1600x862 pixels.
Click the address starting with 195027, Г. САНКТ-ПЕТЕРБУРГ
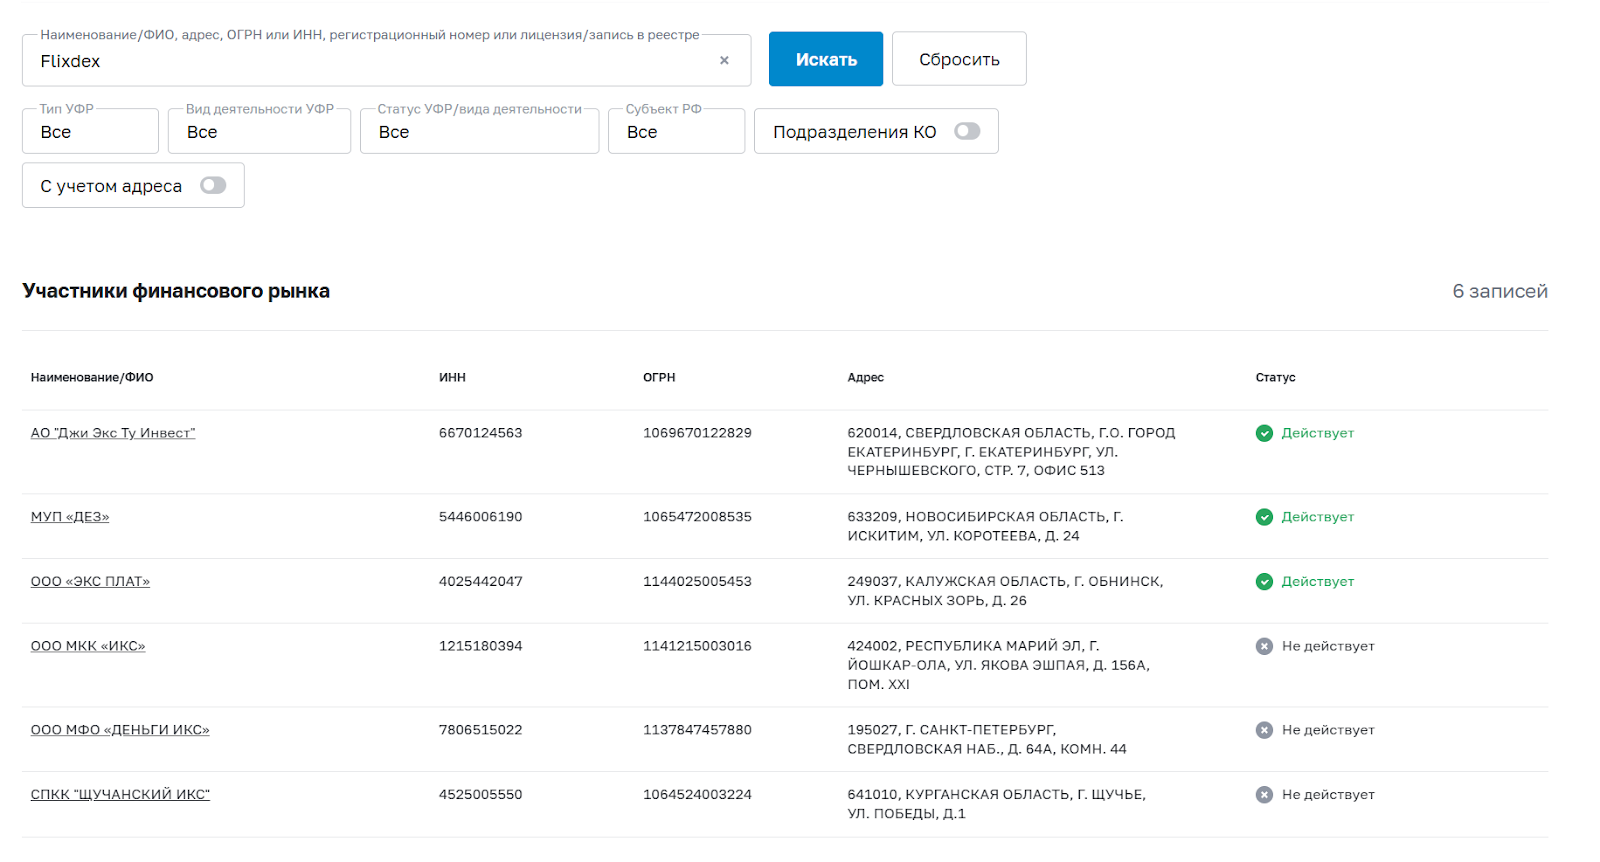point(987,739)
